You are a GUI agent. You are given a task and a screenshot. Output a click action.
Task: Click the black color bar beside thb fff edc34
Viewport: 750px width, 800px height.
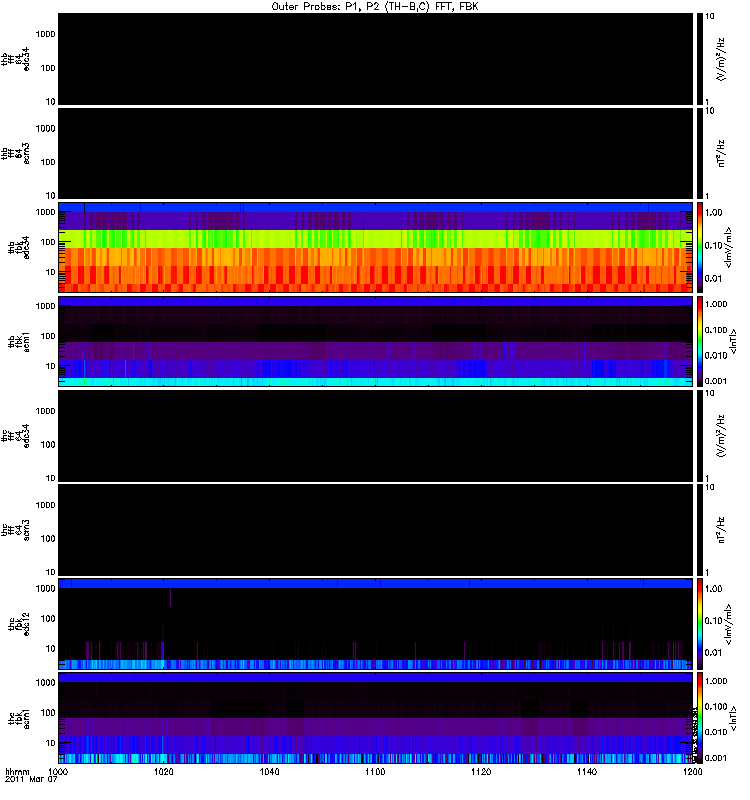click(700, 59)
